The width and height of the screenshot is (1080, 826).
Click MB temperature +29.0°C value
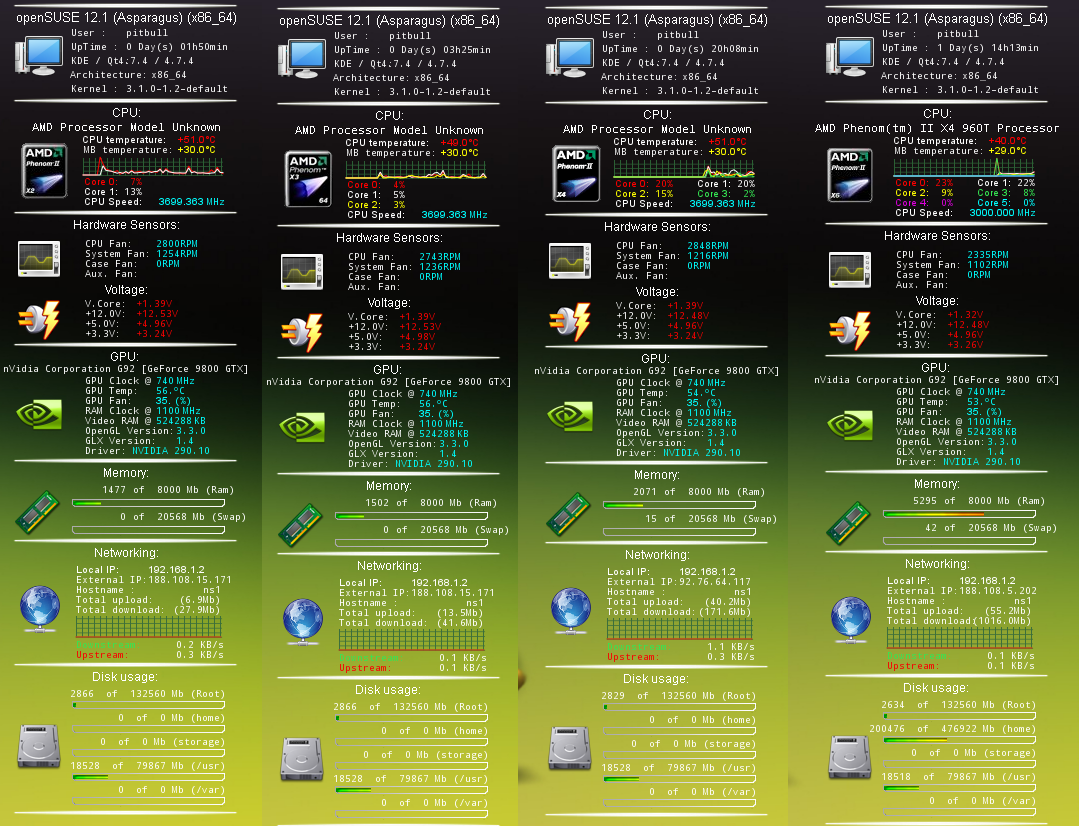click(x=1007, y=150)
